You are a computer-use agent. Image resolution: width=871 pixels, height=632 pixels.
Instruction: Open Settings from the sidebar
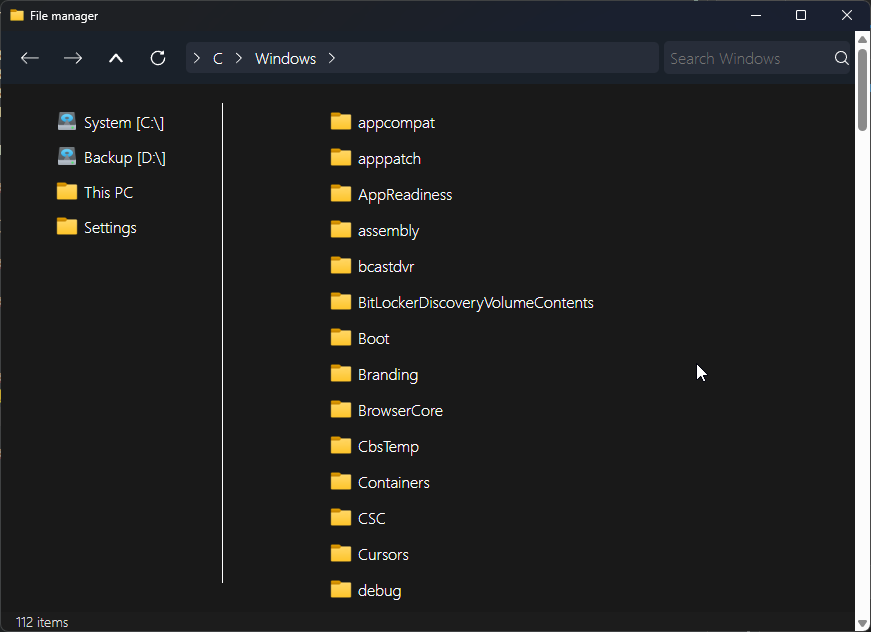tap(97, 228)
